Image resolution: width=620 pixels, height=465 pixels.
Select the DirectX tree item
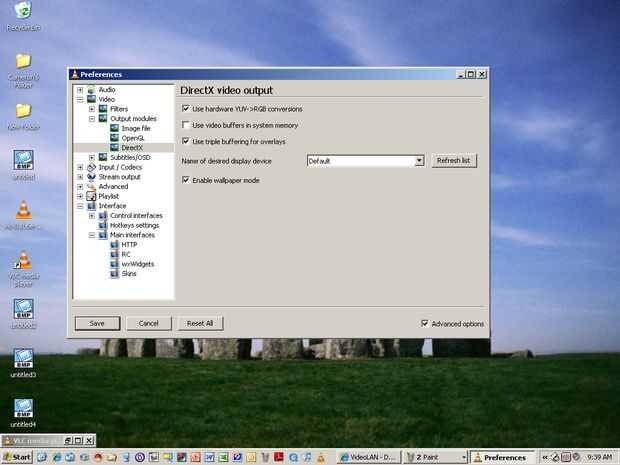coord(132,147)
